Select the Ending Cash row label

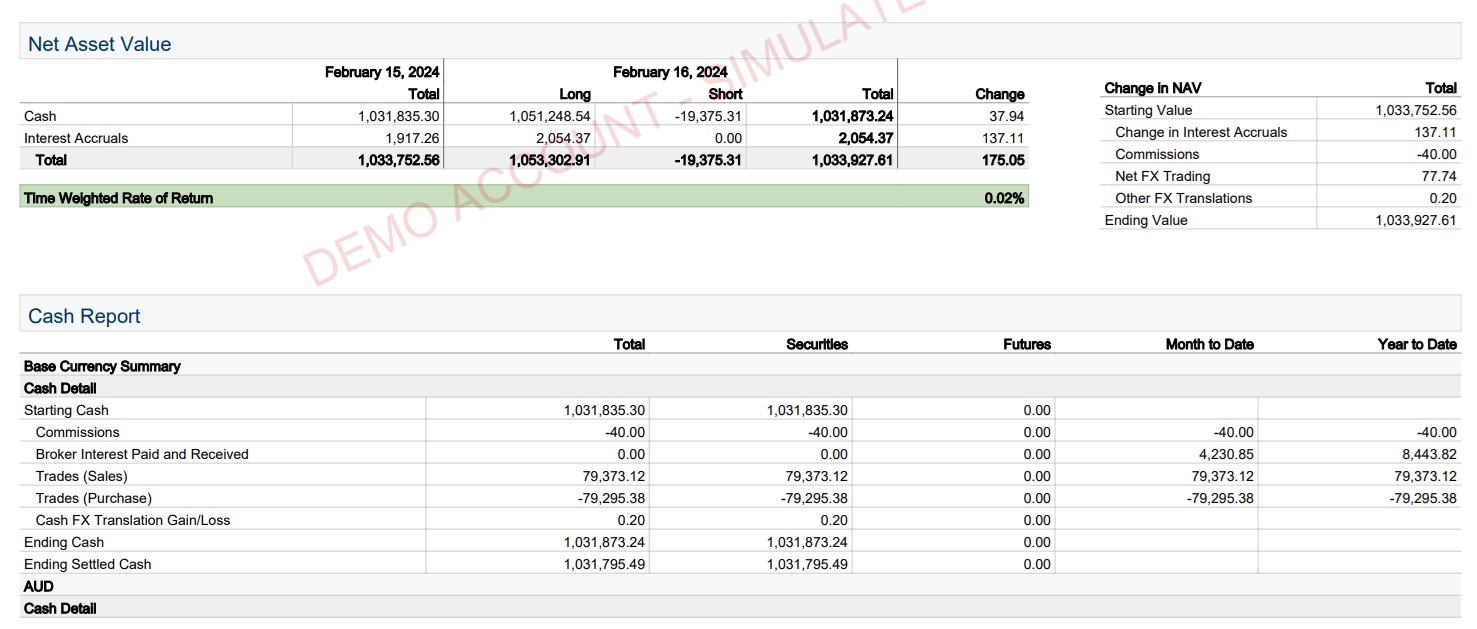(x=64, y=542)
